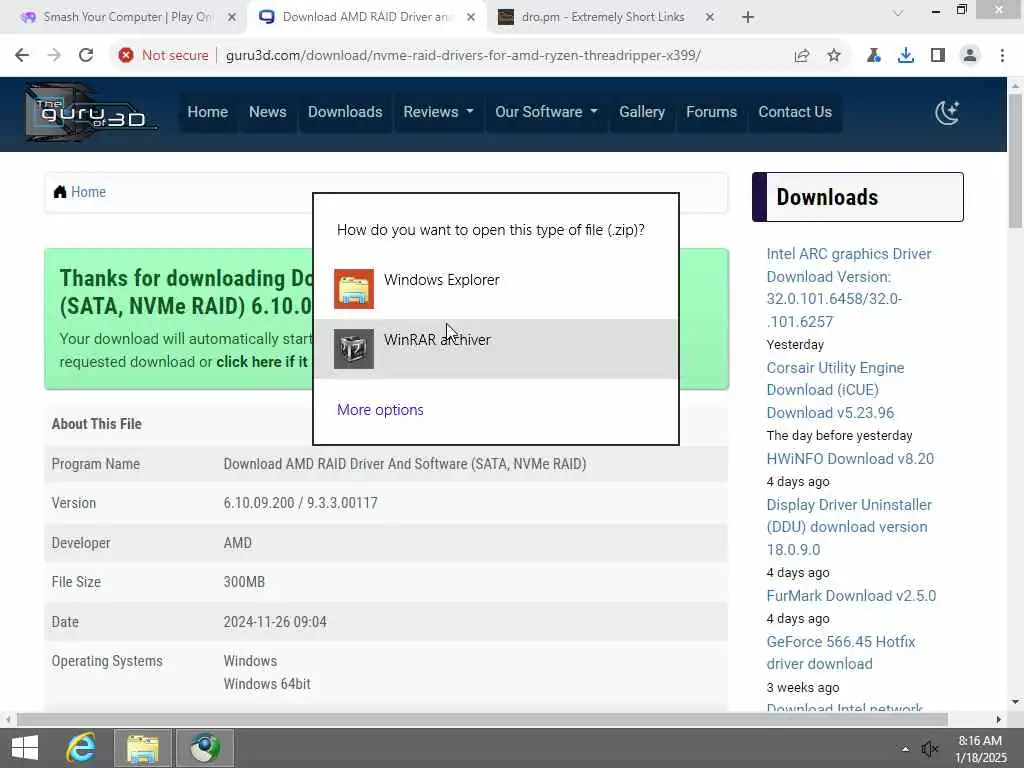Screen dimensions: 1024x768
Task: Open File Explorer from taskbar
Action: [x=143, y=748]
